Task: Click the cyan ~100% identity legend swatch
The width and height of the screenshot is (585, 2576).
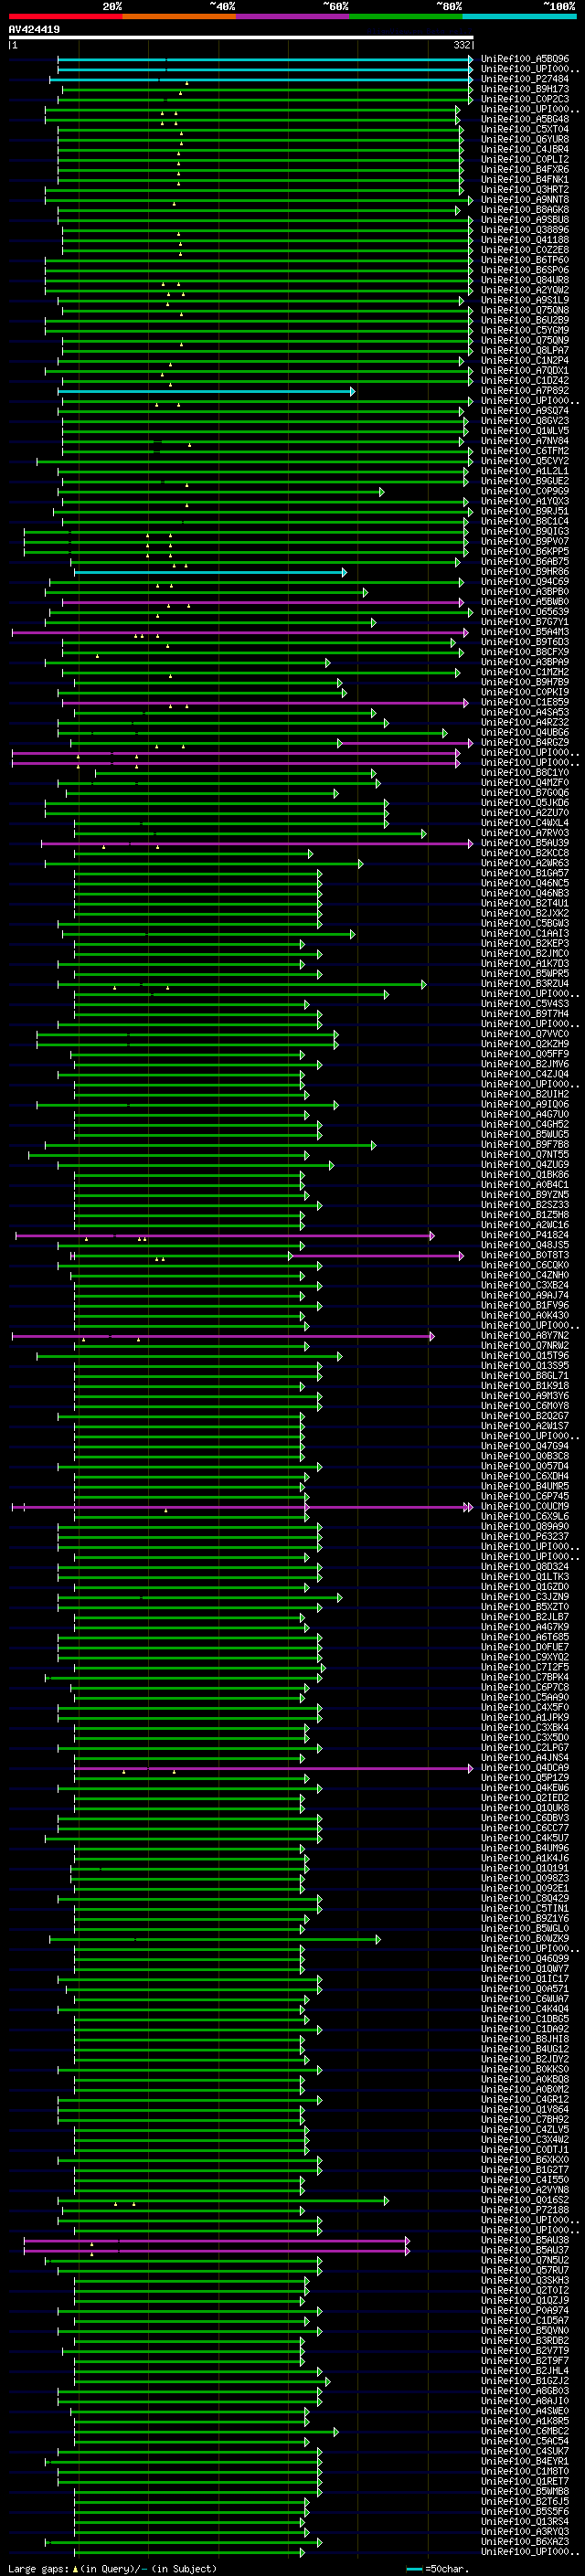Action: (519, 16)
